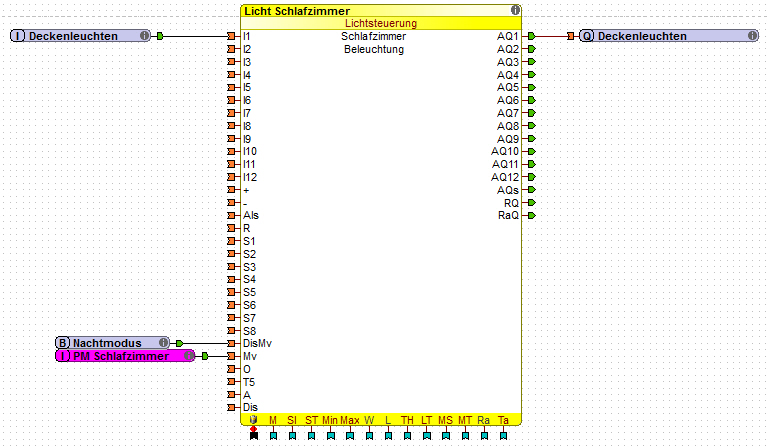Select the A input connector
767x447 pixels.
231,395
